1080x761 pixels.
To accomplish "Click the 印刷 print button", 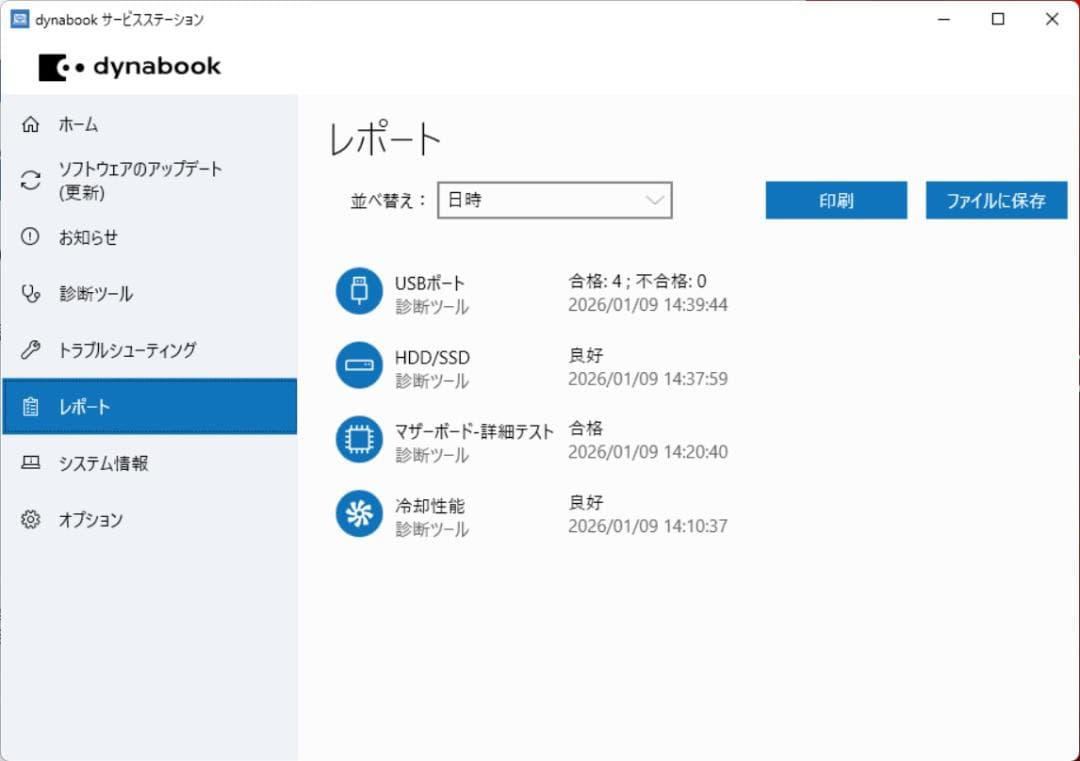I will coord(836,200).
